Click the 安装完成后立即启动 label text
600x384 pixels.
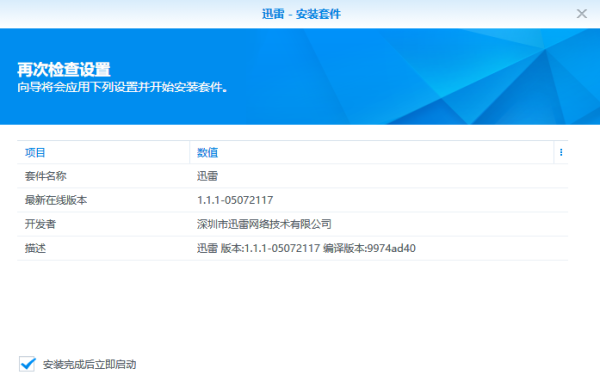90,364
